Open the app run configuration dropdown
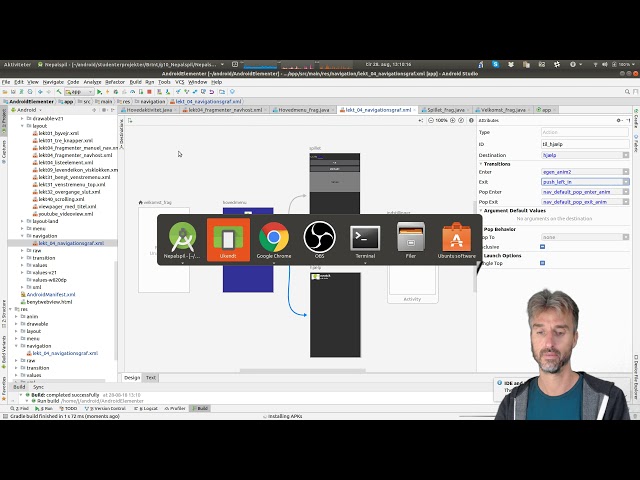Image resolution: width=640 pixels, height=480 pixels. (x=79, y=92)
